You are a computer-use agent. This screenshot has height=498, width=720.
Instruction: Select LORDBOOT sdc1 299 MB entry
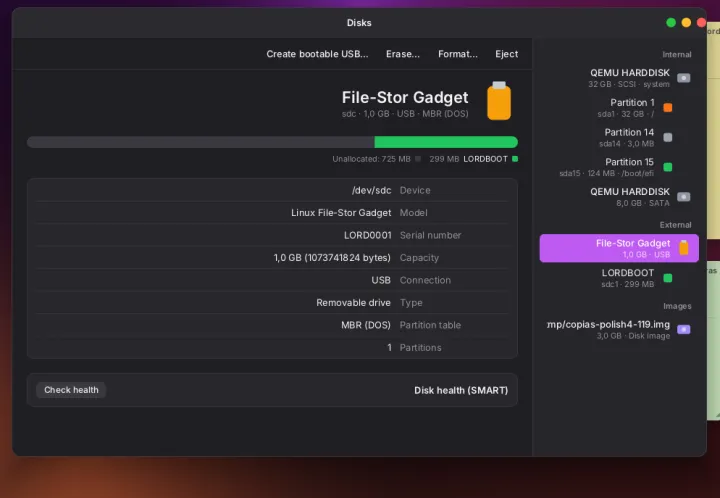coord(619,278)
